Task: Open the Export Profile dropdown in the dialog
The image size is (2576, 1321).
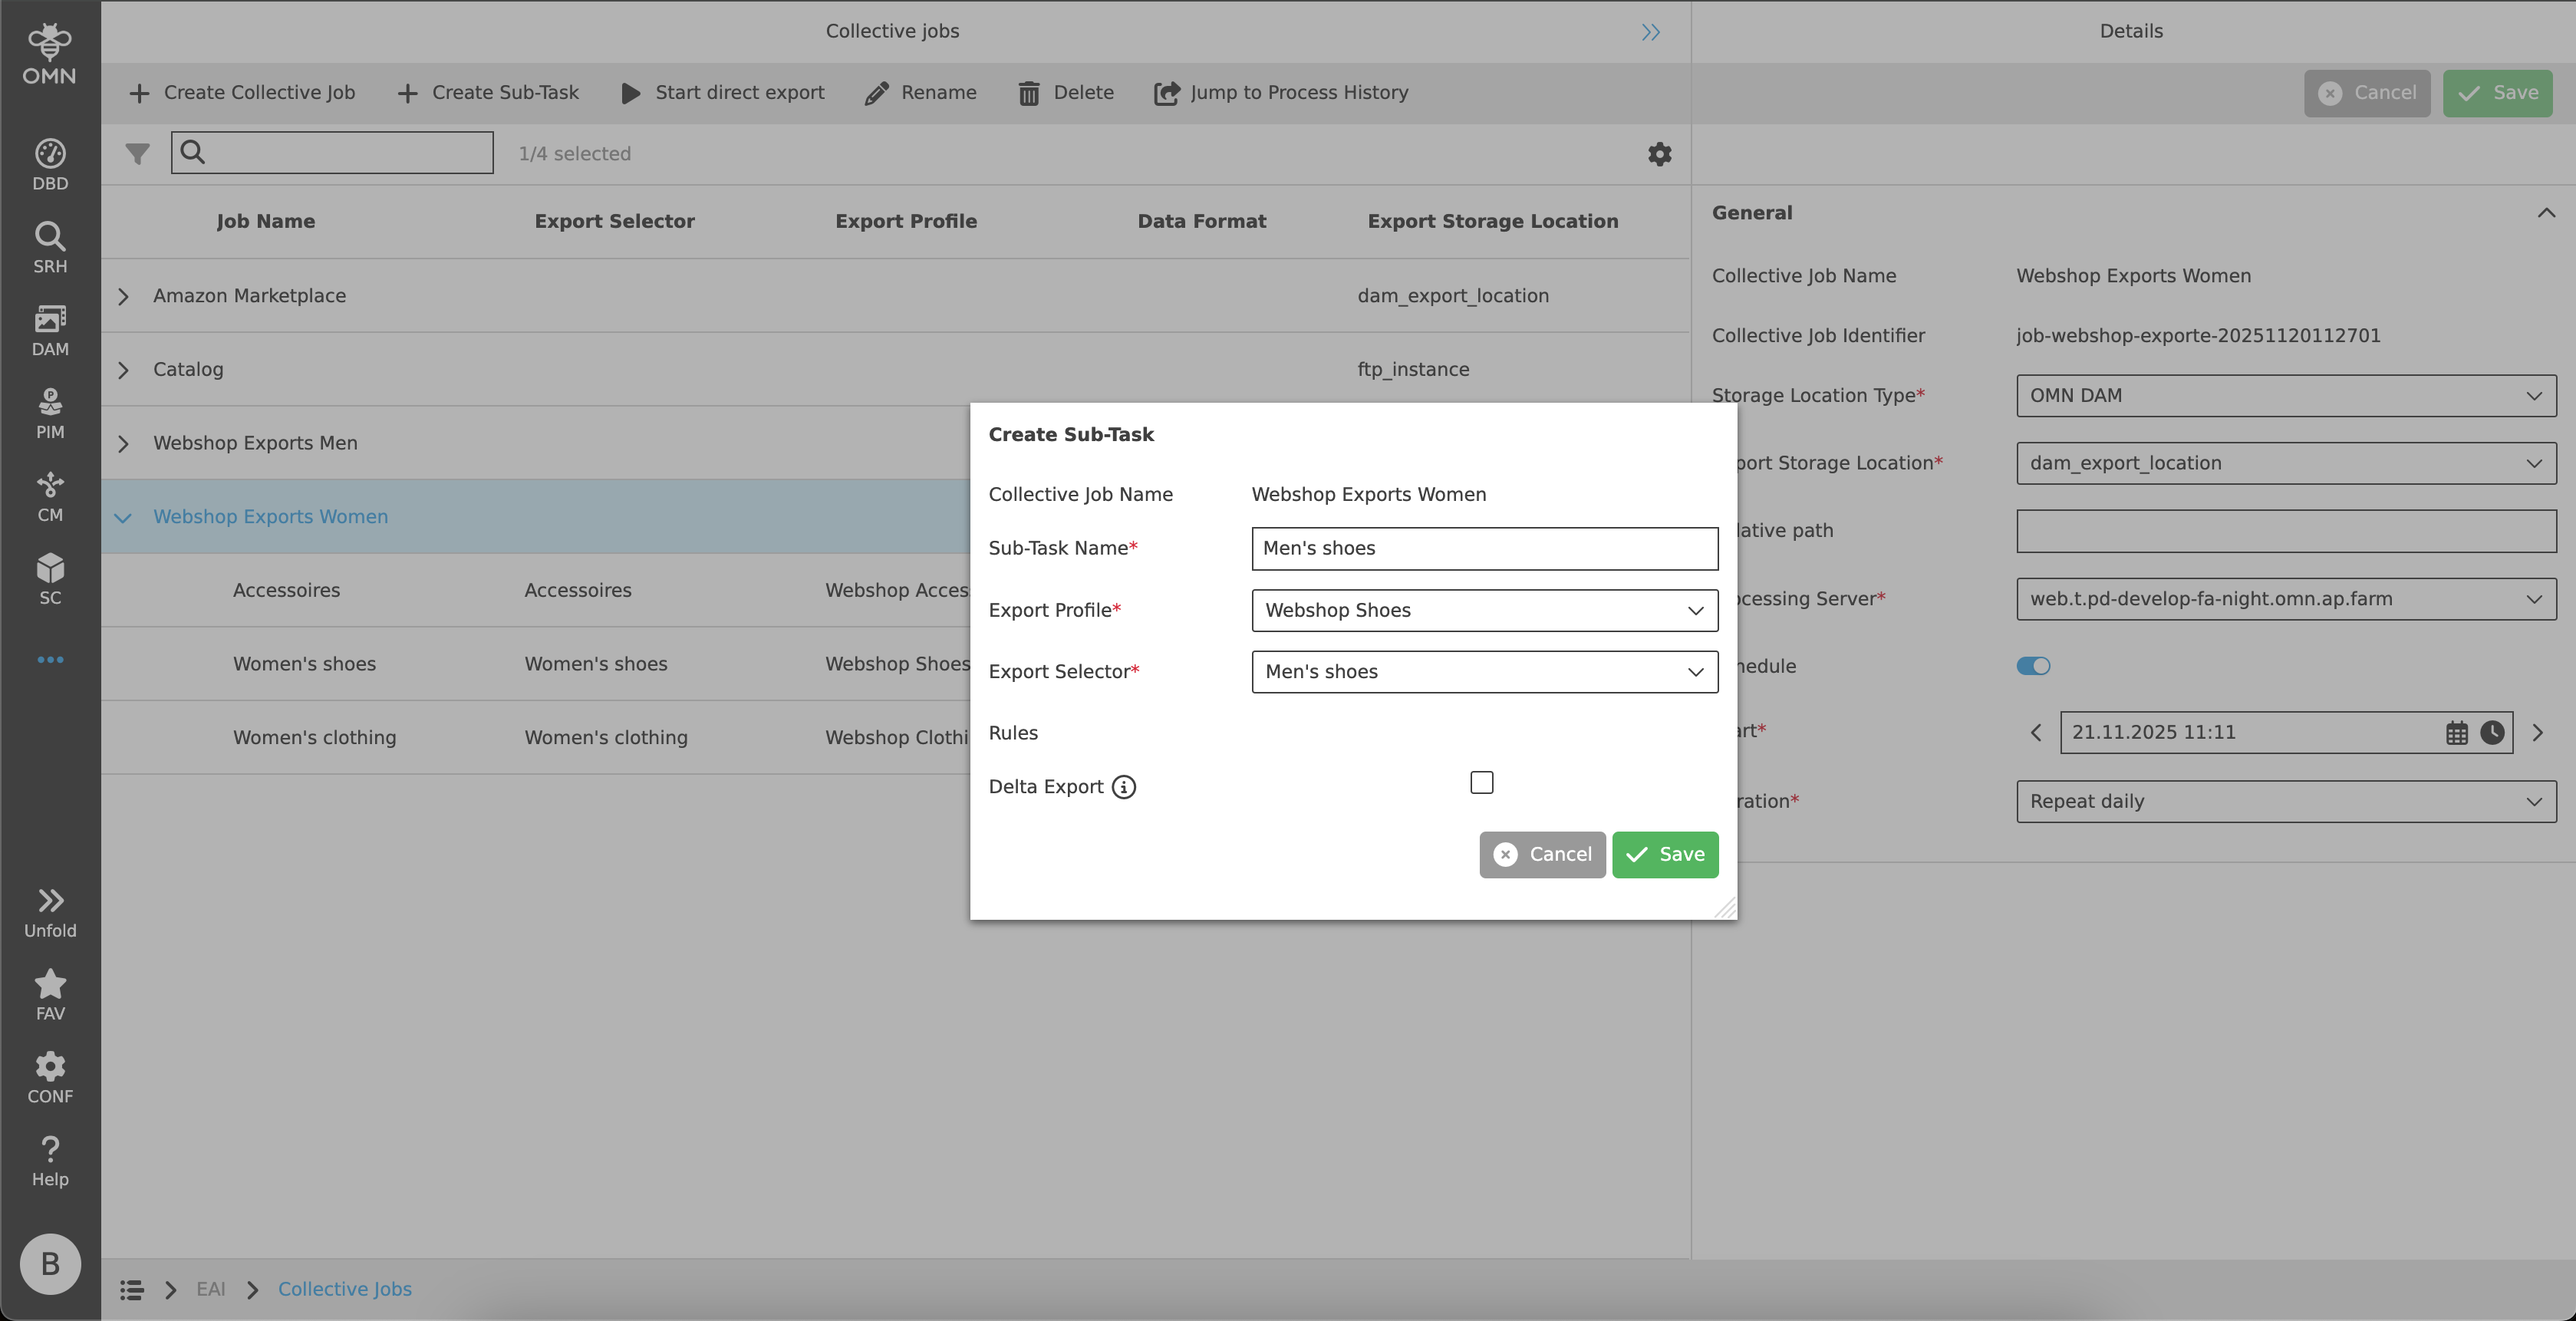Action: click(1483, 610)
